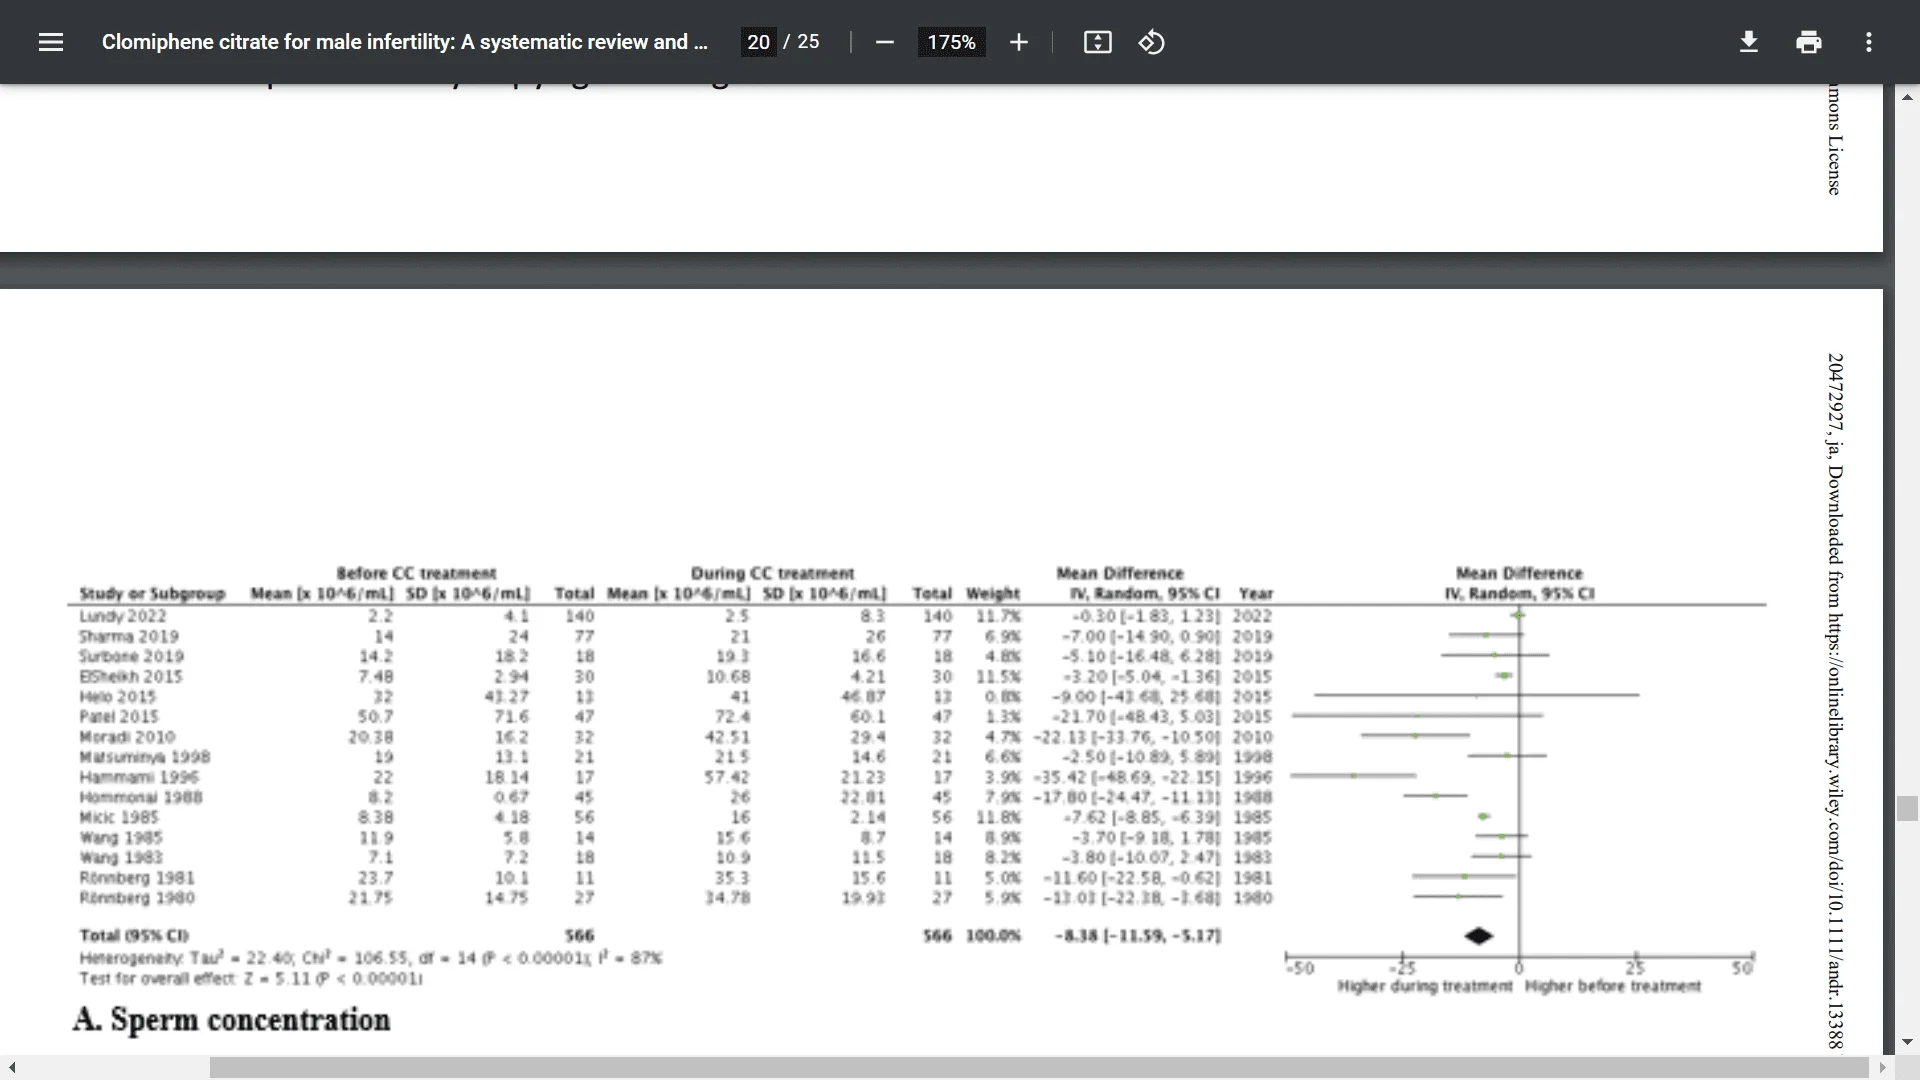Click the '100.0%' total weight value
Viewport: 1920px width, 1080px height.
pos(992,936)
